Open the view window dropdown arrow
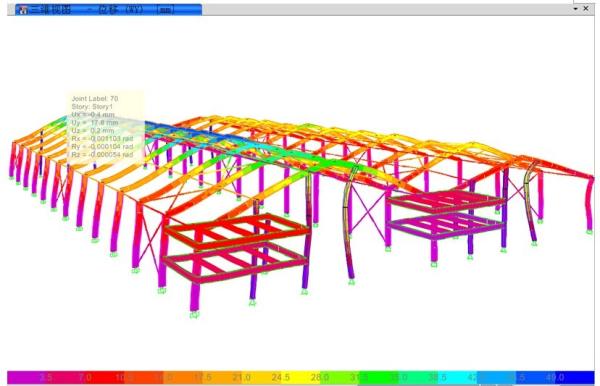This screenshot has width=600, height=386. point(576,8)
